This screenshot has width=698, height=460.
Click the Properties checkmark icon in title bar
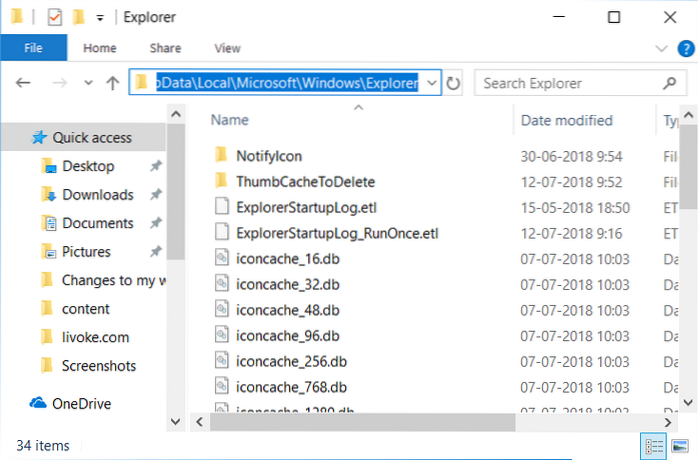55,16
